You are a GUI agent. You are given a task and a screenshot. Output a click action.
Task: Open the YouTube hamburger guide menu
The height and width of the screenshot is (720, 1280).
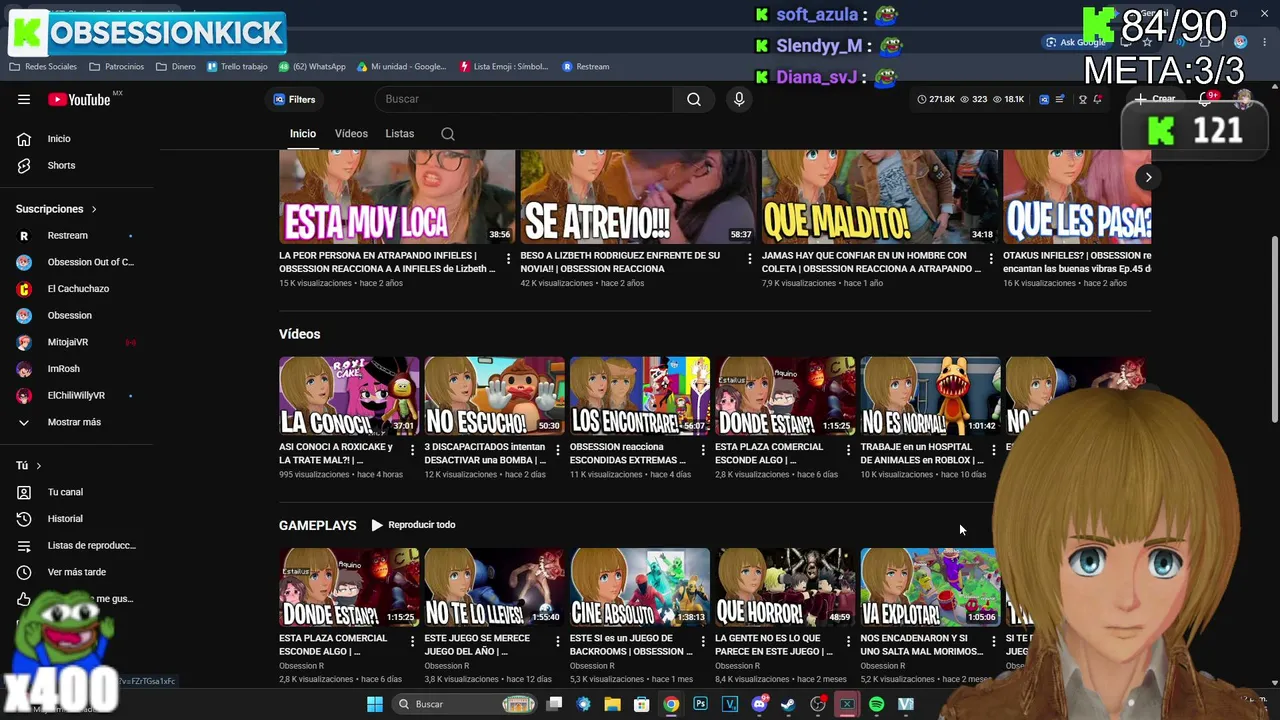(x=24, y=99)
